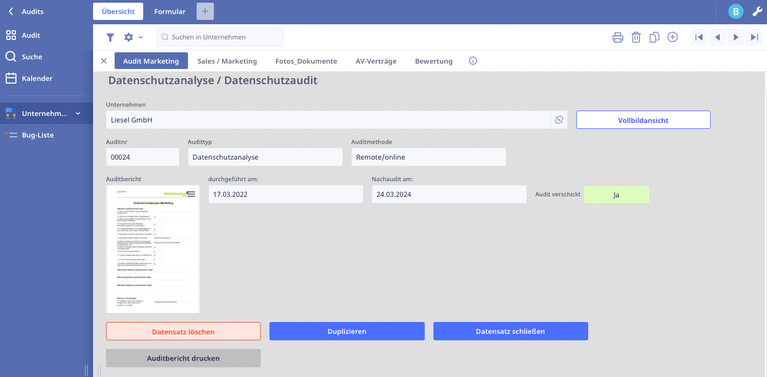Screen dimensions: 767x377
Task: Select the Unternehmen sidebar entry
Action: click(x=46, y=113)
